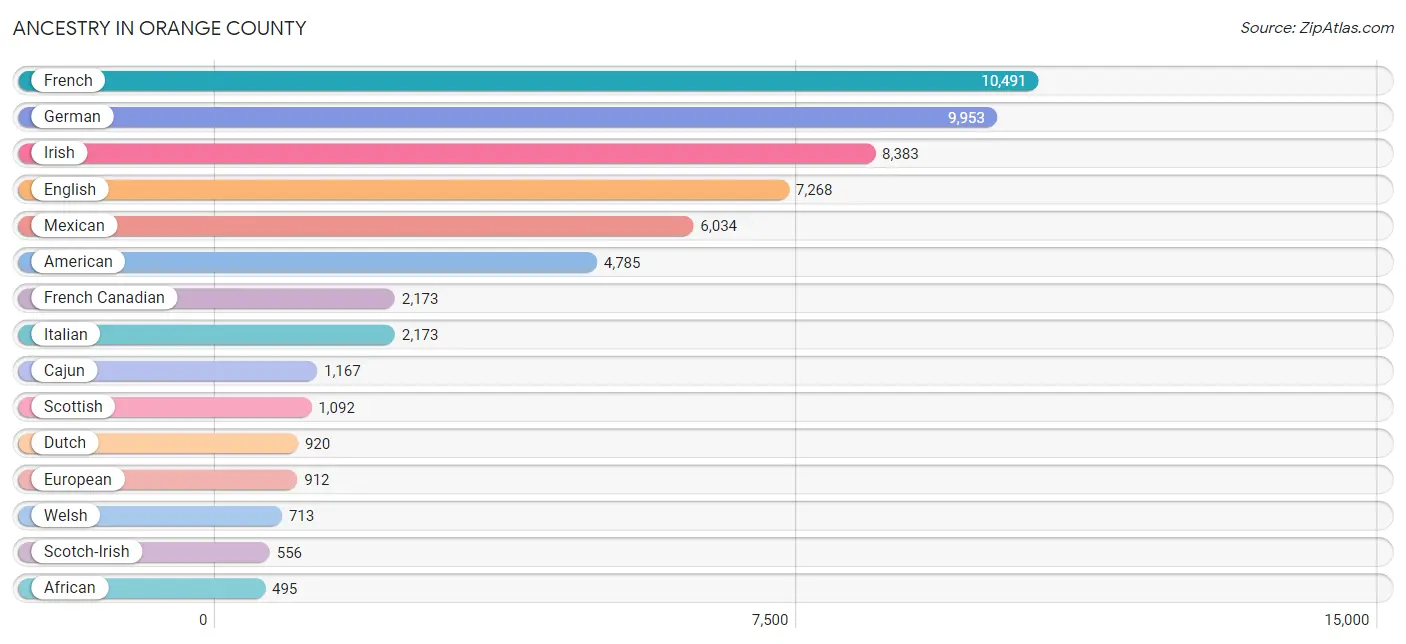Select the European label

[78, 480]
